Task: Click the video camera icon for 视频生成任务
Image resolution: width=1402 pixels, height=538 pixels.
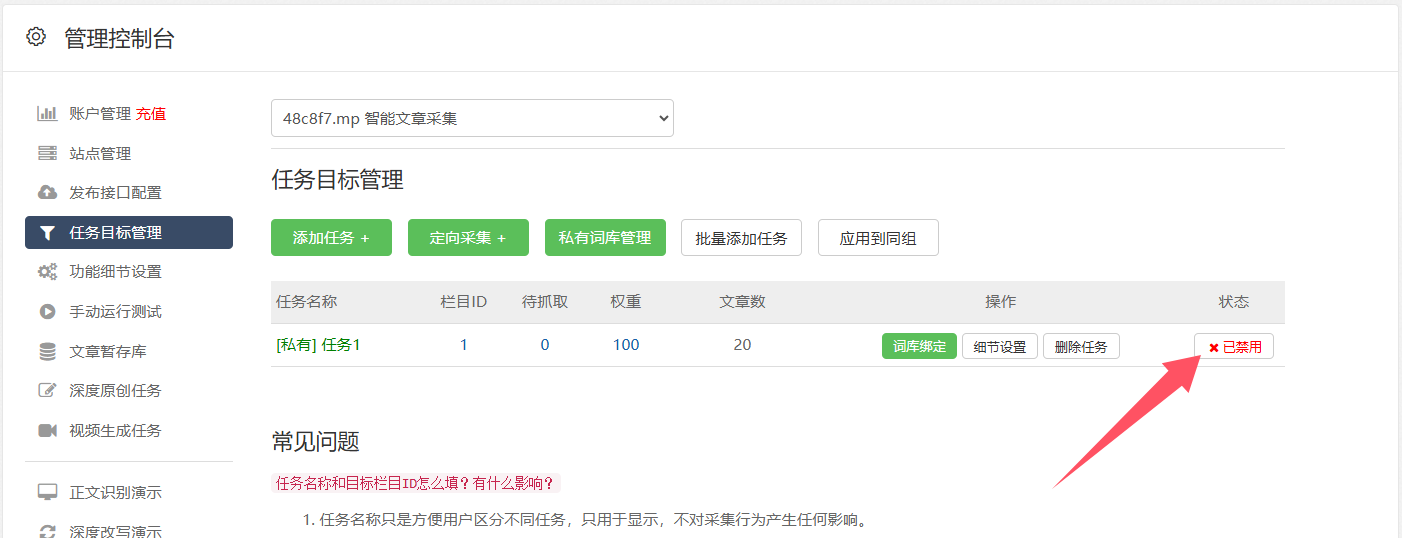Action: tap(47, 430)
